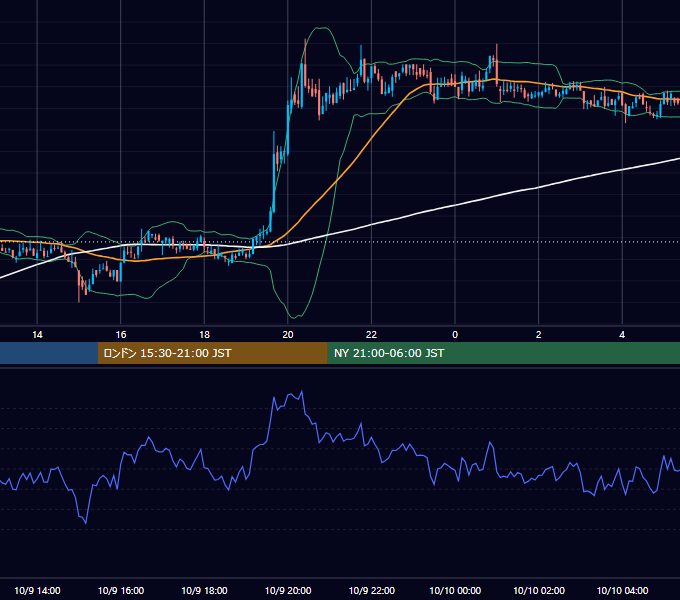Click the 18 hour axis label
680x600 pixels.
tap(204, 335)
